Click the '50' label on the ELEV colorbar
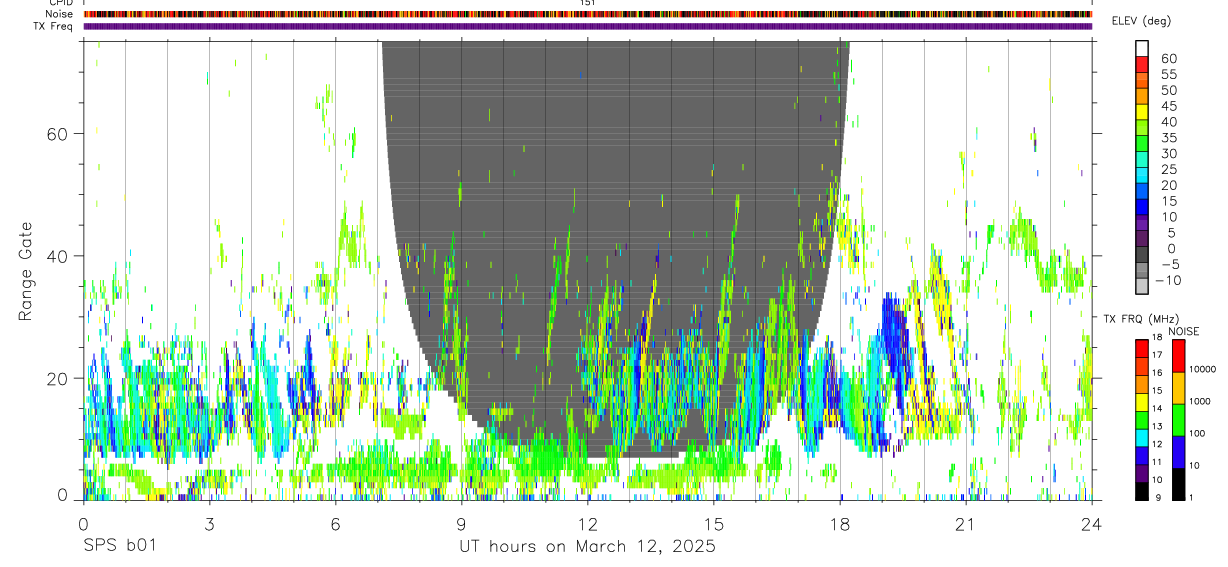The image size is (1228, 567). 1168,91
